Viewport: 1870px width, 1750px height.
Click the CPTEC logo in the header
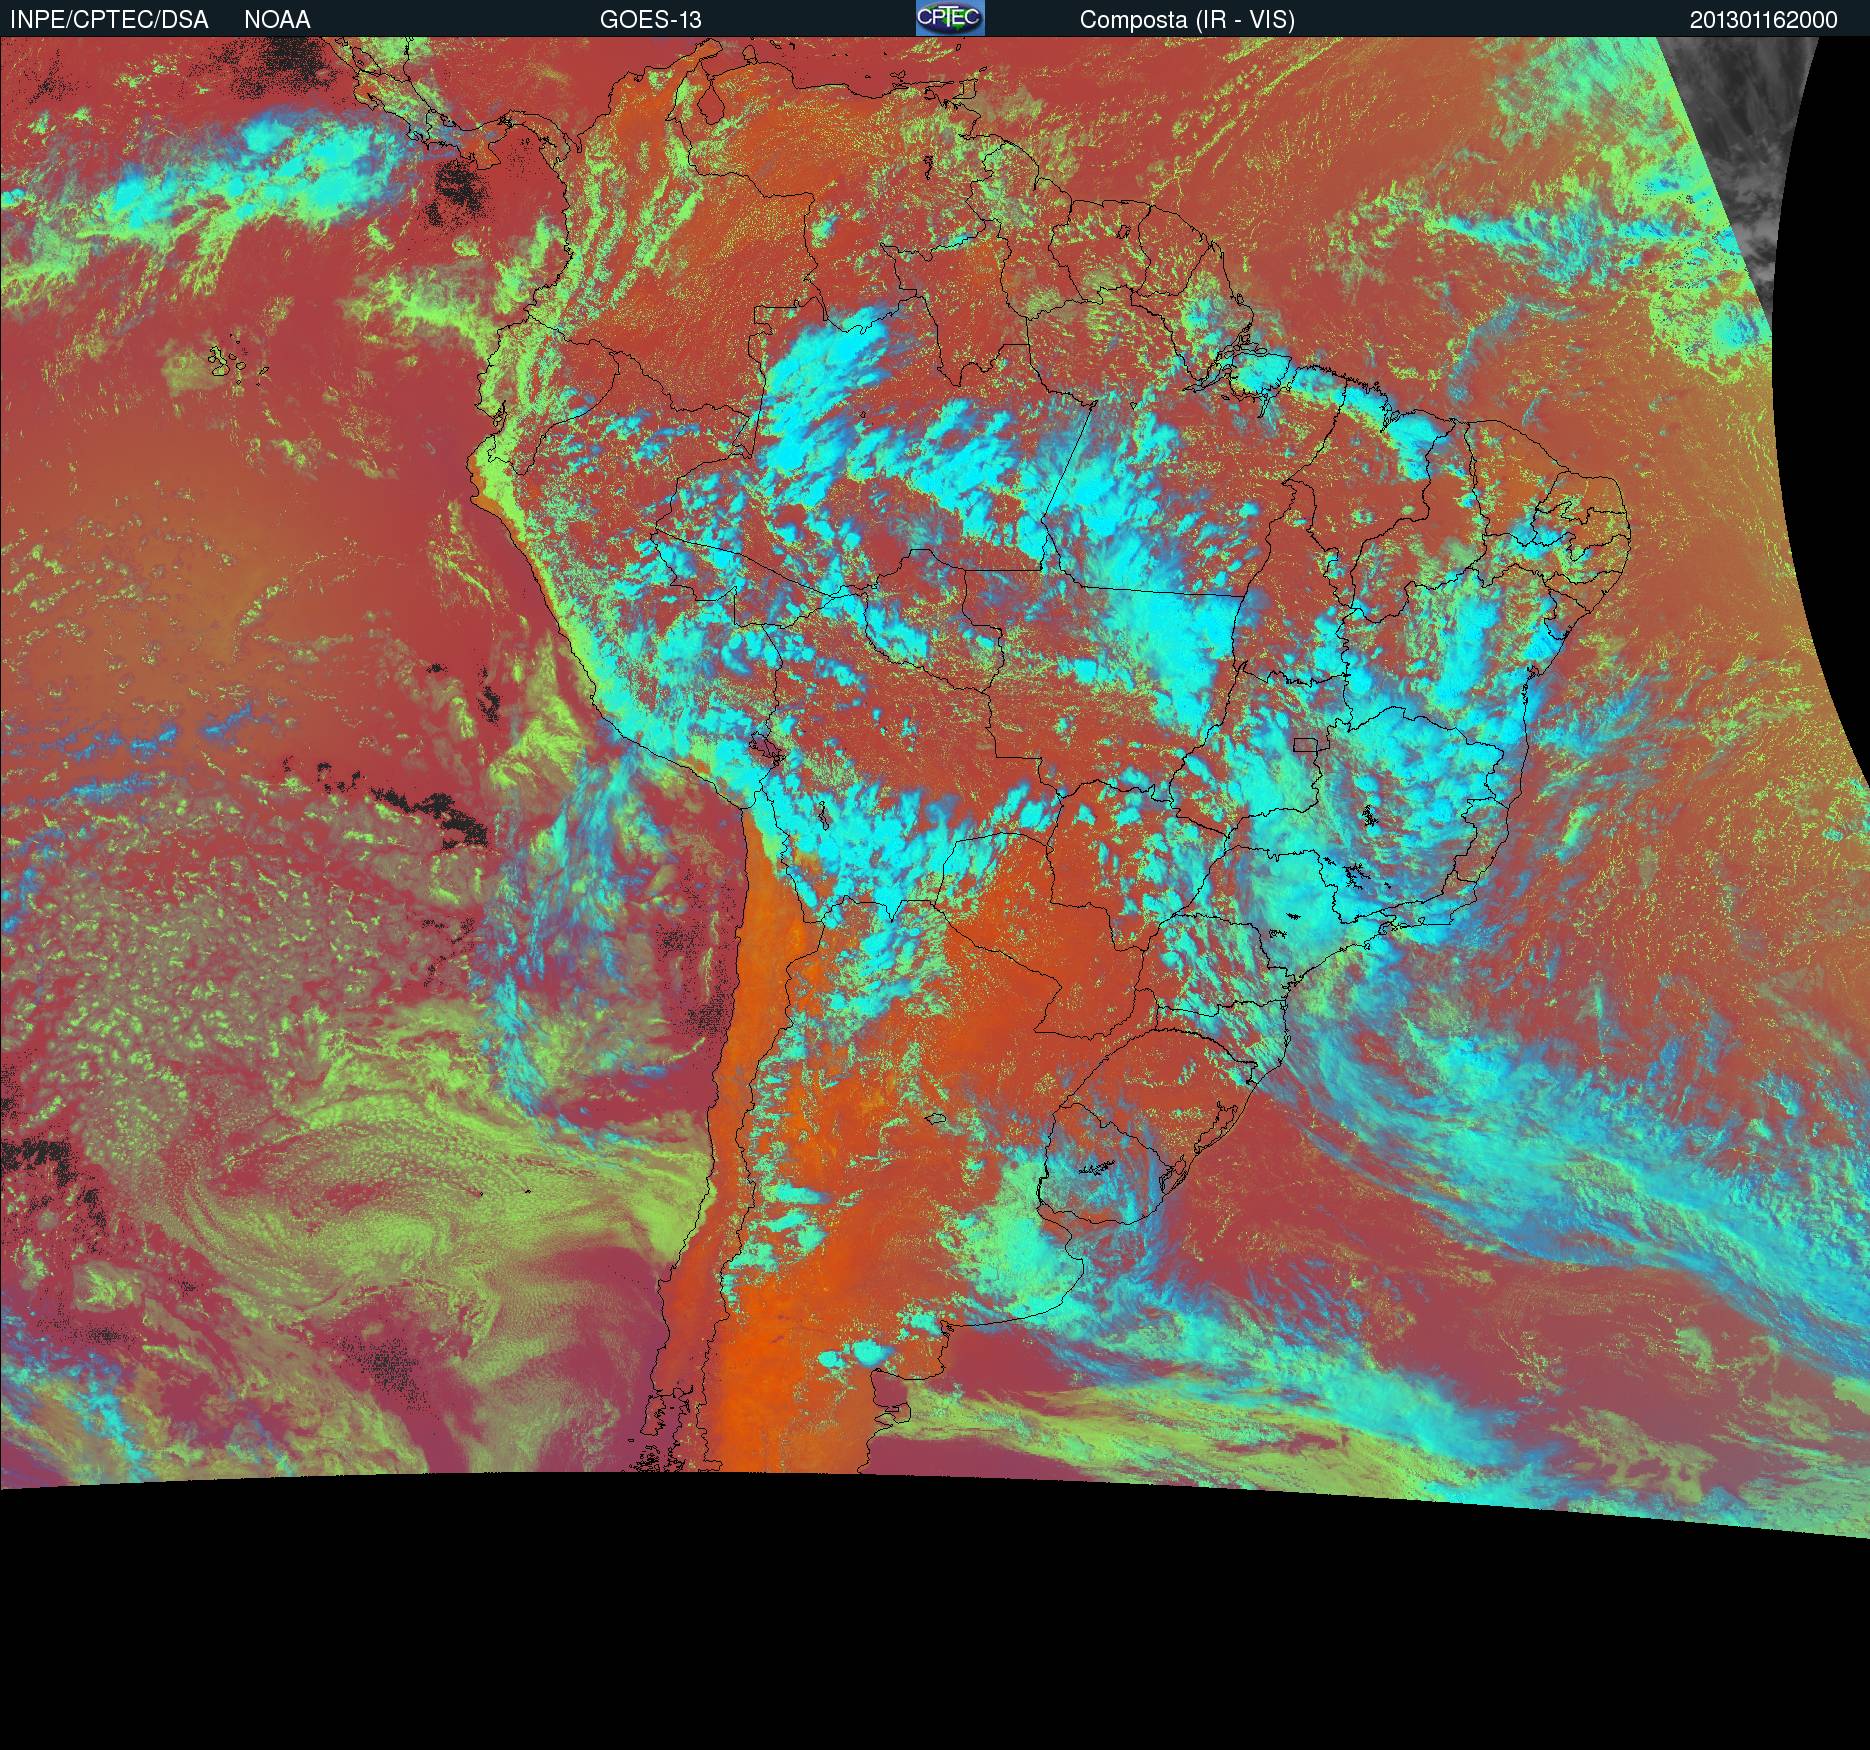950,18
